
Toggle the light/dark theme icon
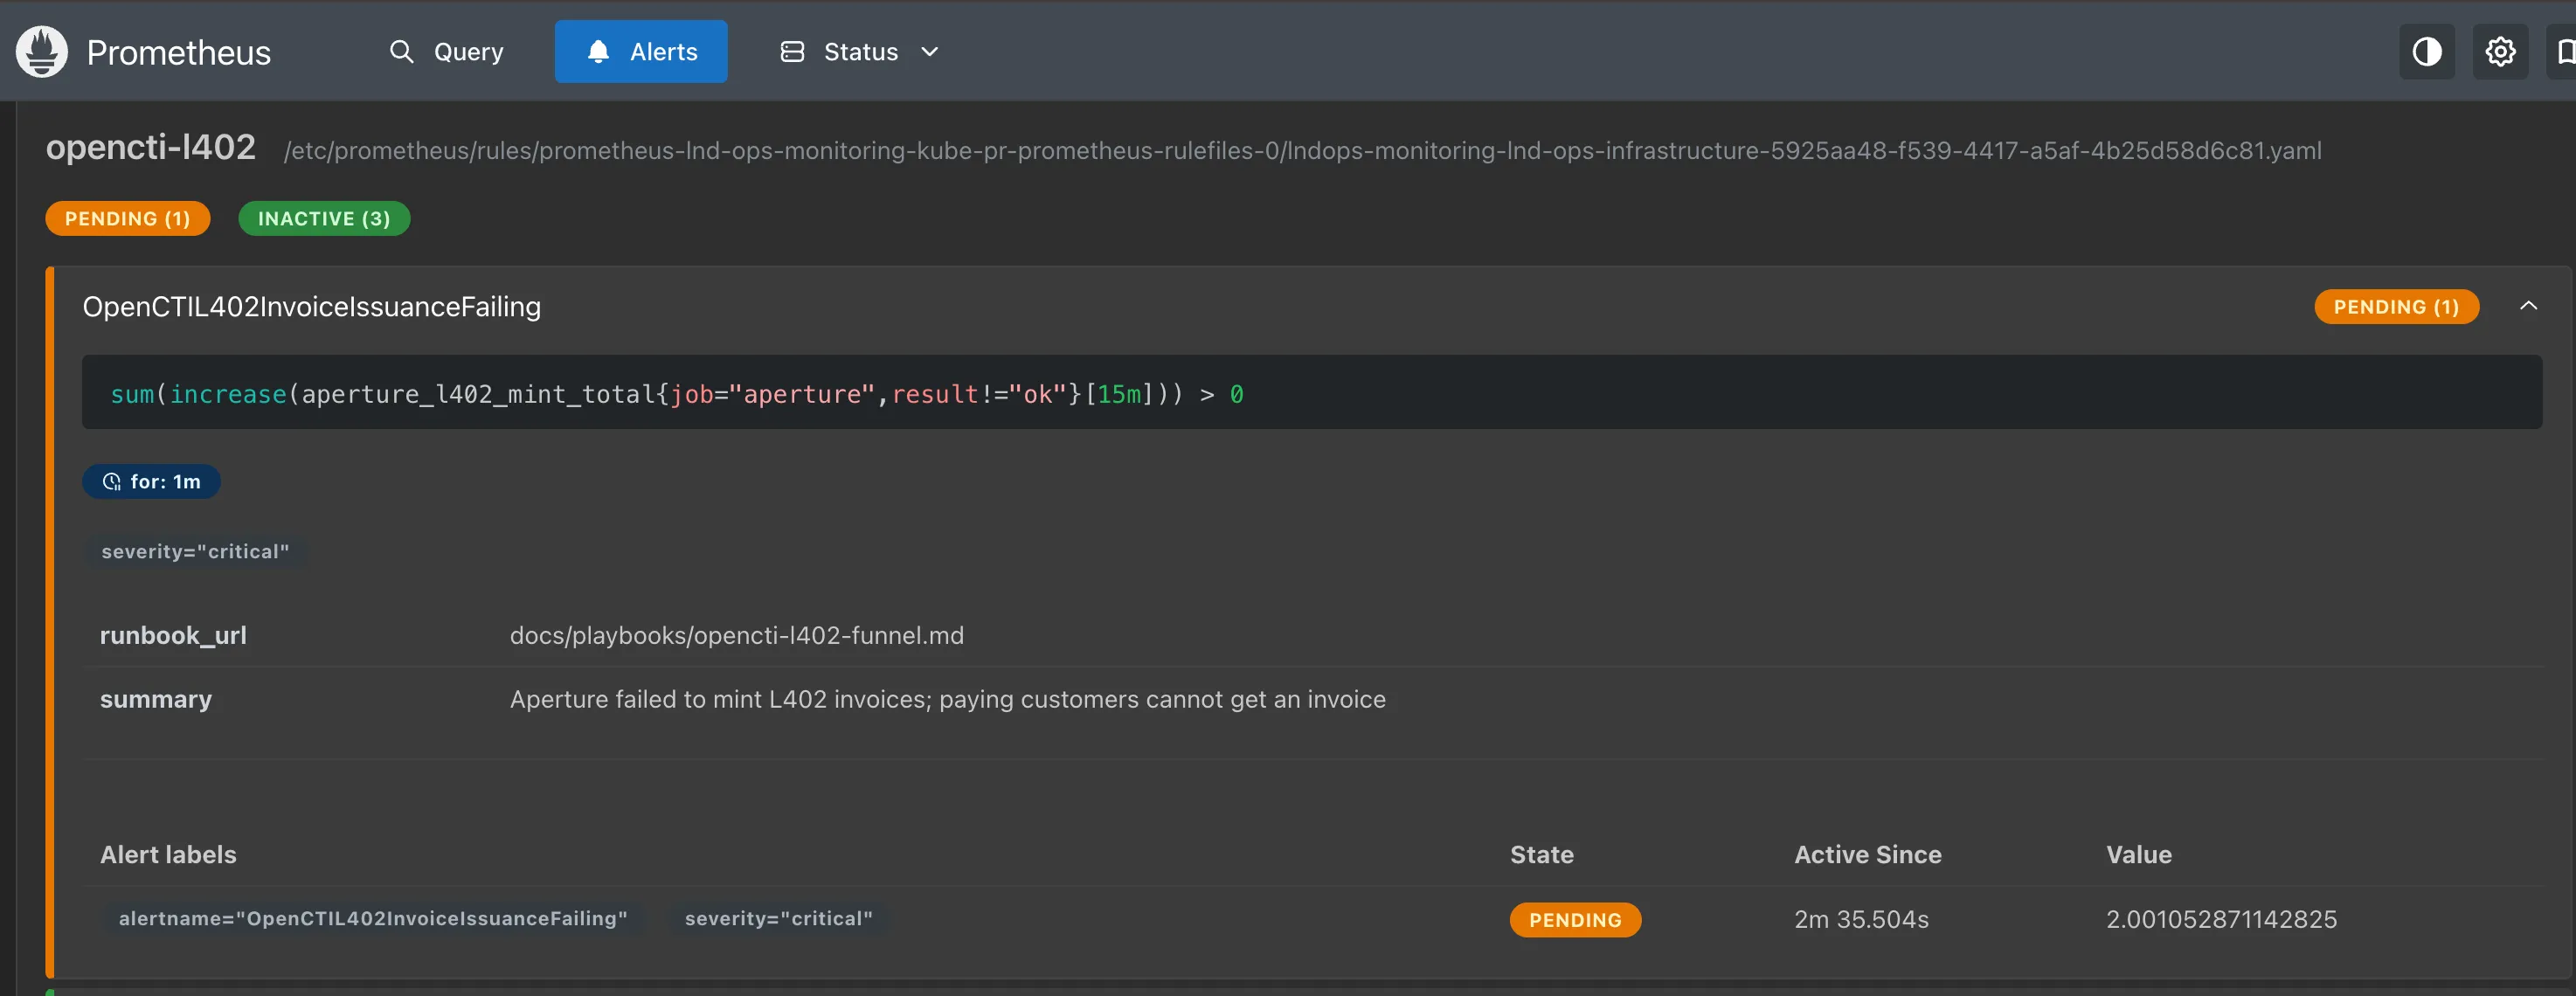(2426, 52)
